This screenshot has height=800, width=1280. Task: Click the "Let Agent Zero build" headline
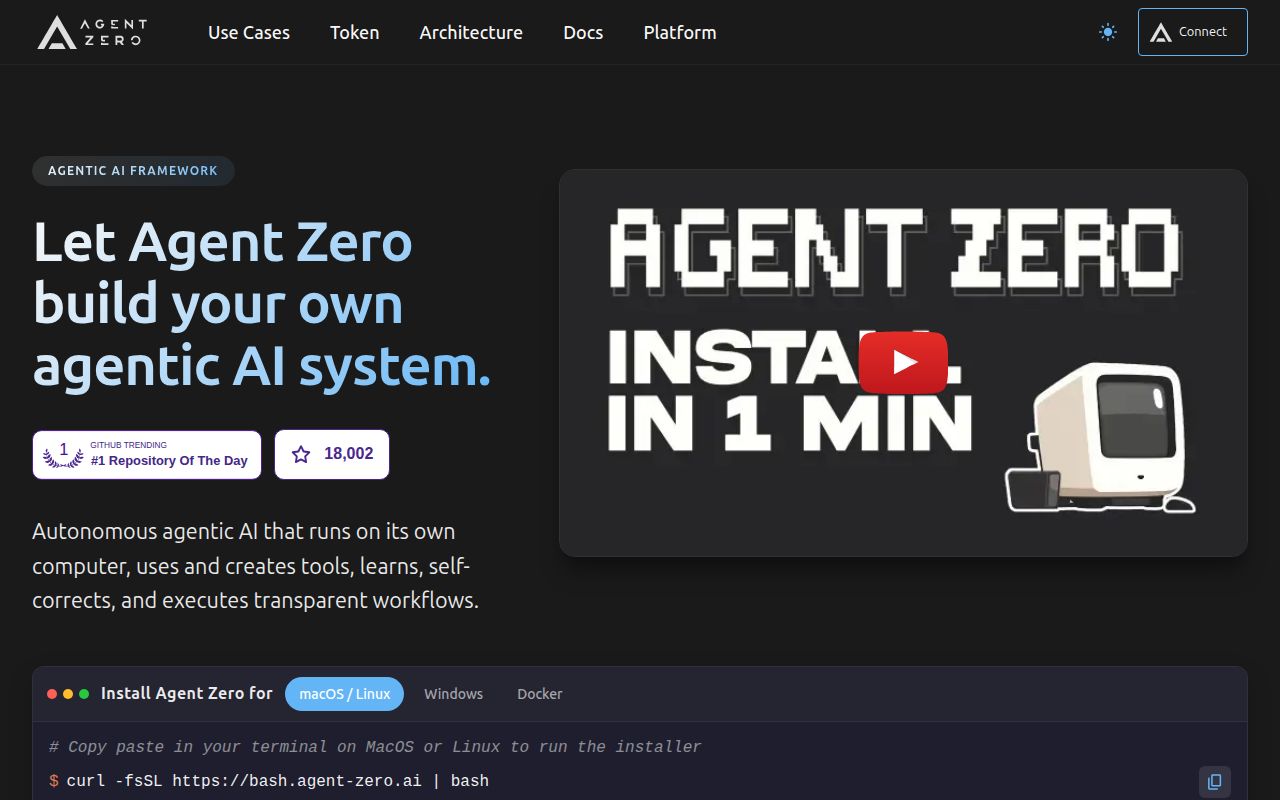(x=262, y=304)
